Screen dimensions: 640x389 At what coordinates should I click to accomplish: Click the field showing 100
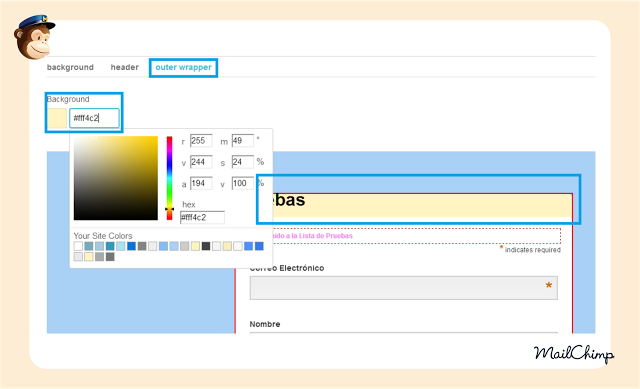(243, 183)
